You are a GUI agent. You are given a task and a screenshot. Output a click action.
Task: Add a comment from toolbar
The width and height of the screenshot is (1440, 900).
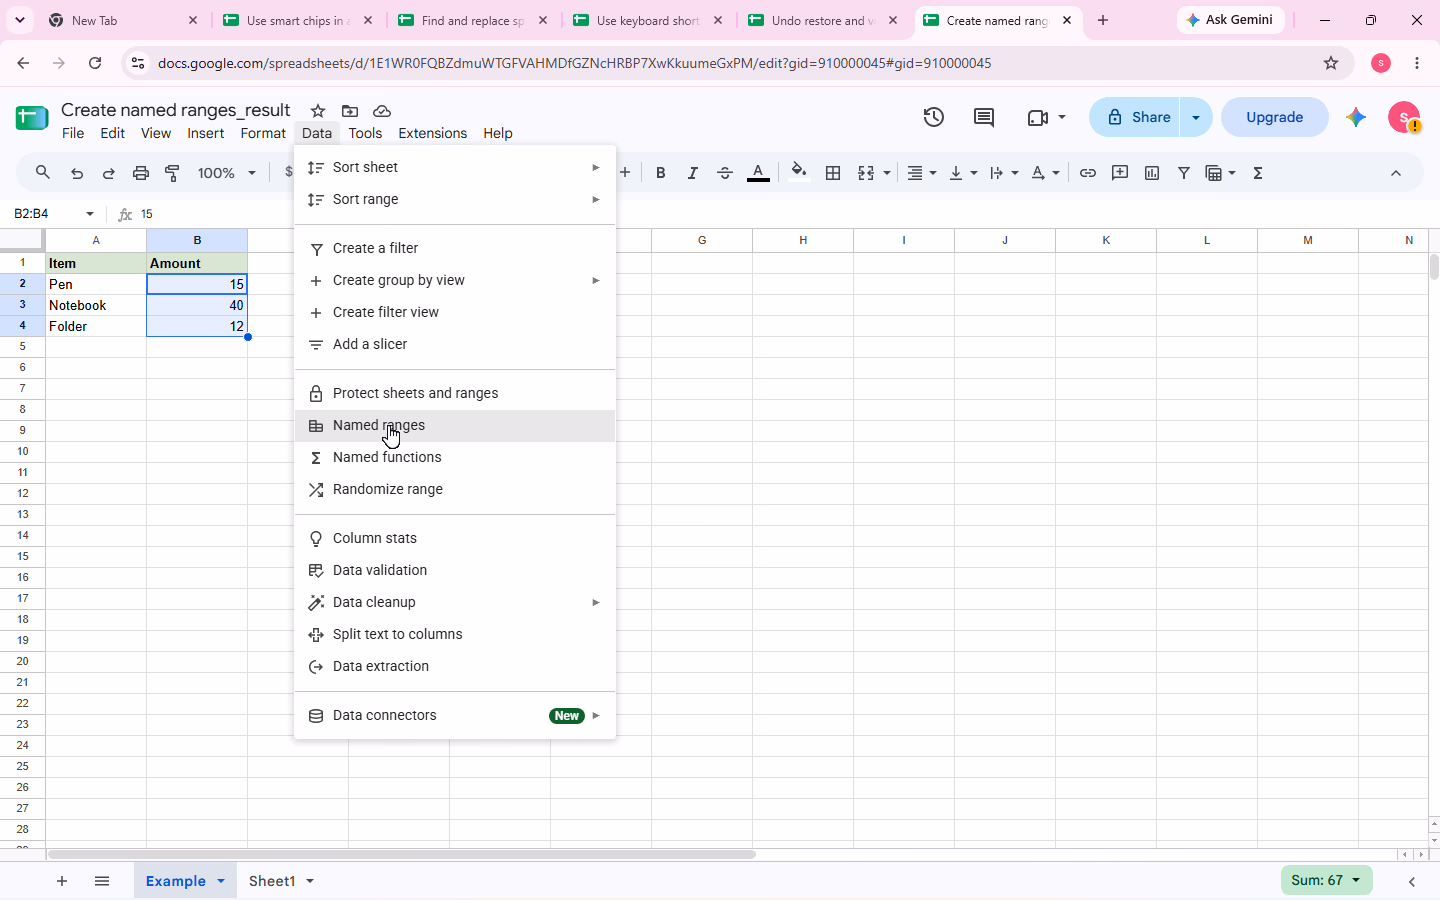tap(1120, 173)
